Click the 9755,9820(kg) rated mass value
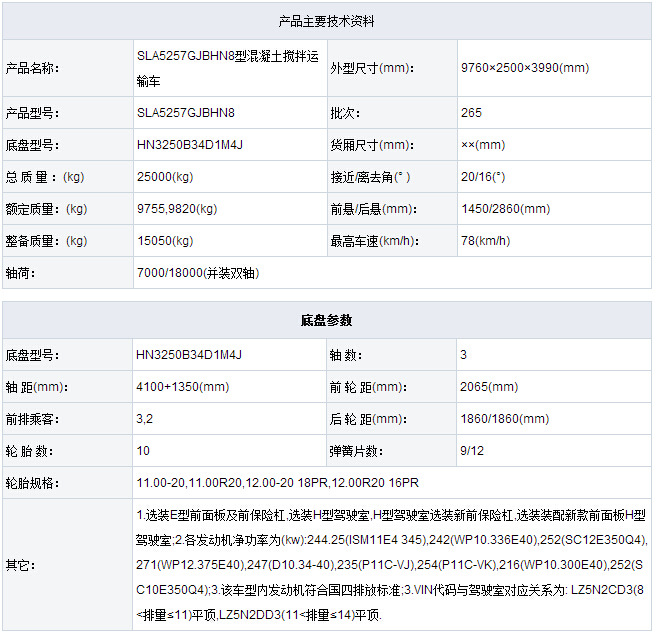The image size is (656, 632). click(177, 209)
